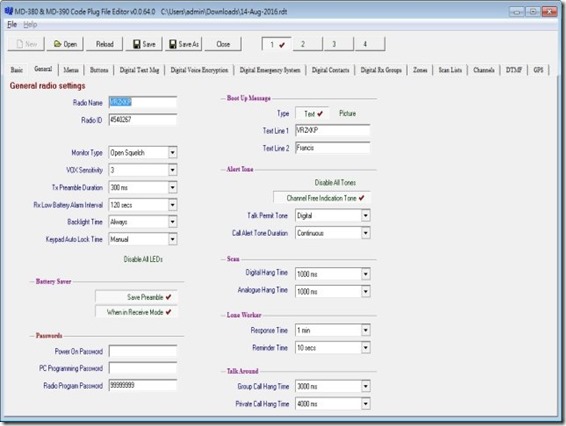
Task: Open Digital Voice Encryption tab
Action: [199, 70]
